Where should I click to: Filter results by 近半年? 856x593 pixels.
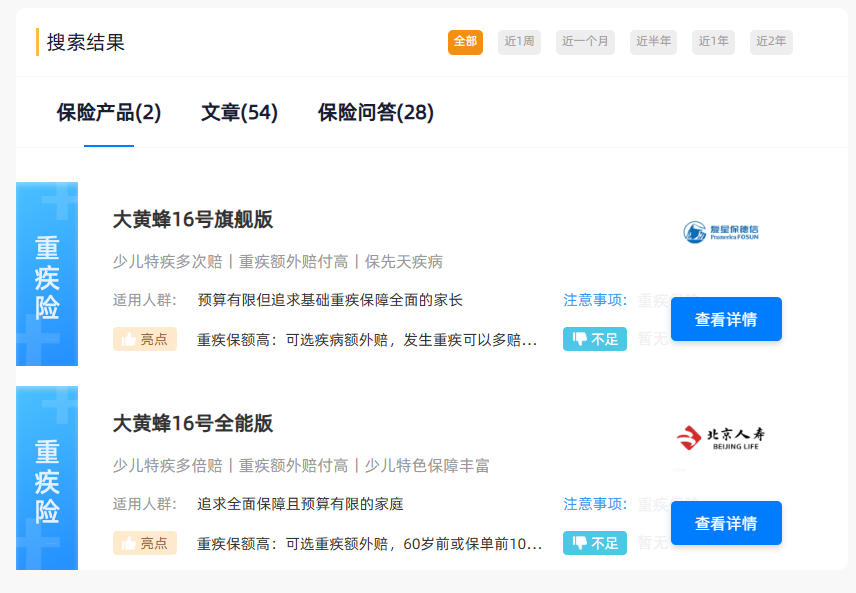click(653, 42)
